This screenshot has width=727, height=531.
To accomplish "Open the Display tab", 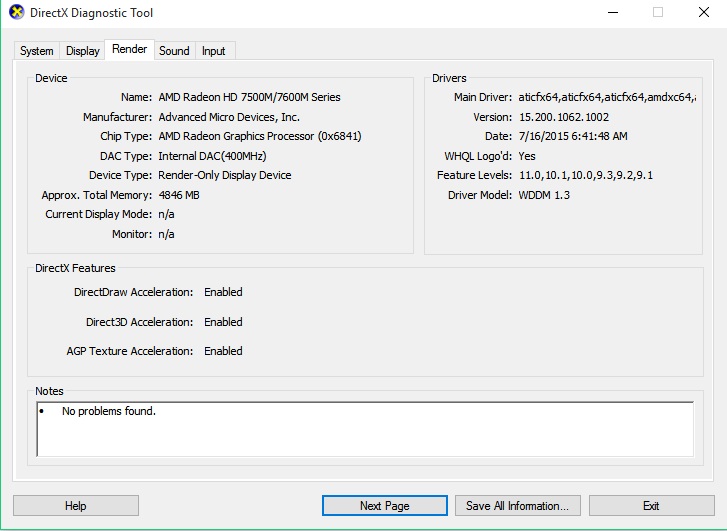I will [x=83, y=51].
